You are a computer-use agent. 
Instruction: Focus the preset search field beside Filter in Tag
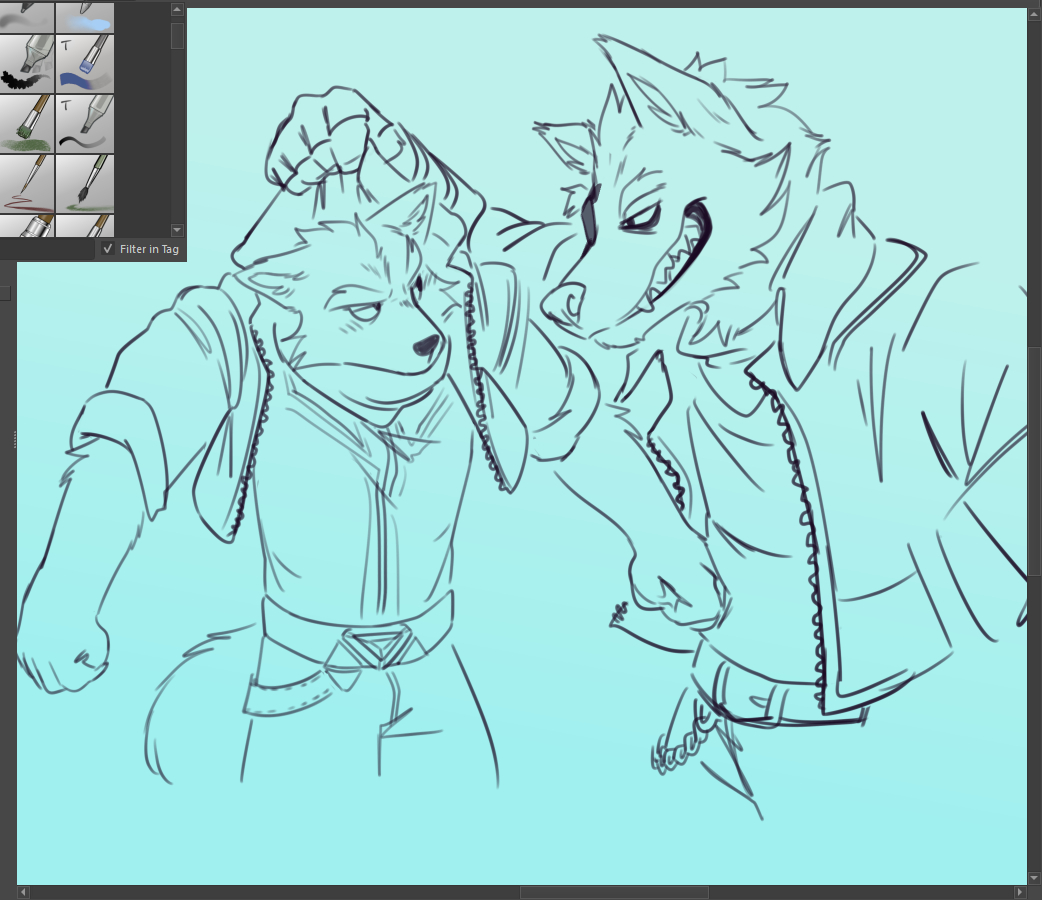(47, 249)
